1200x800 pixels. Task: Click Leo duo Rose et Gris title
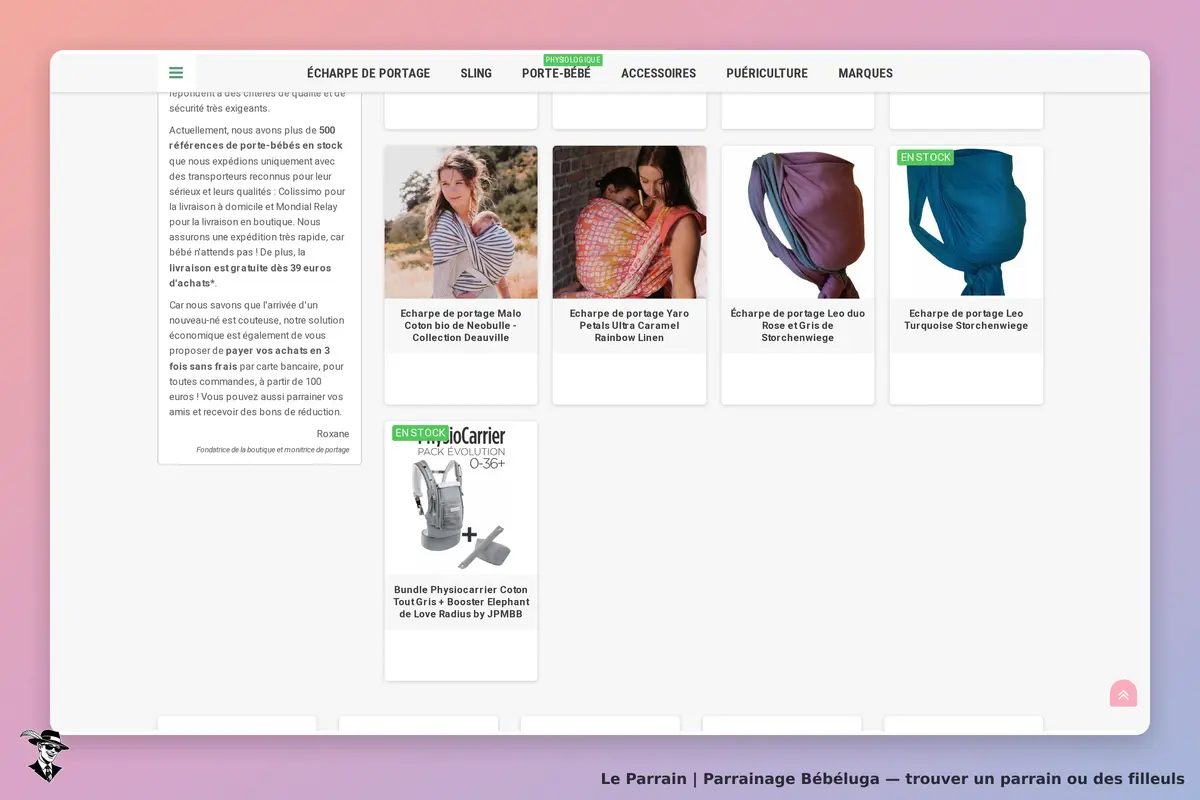click(798, 325)
